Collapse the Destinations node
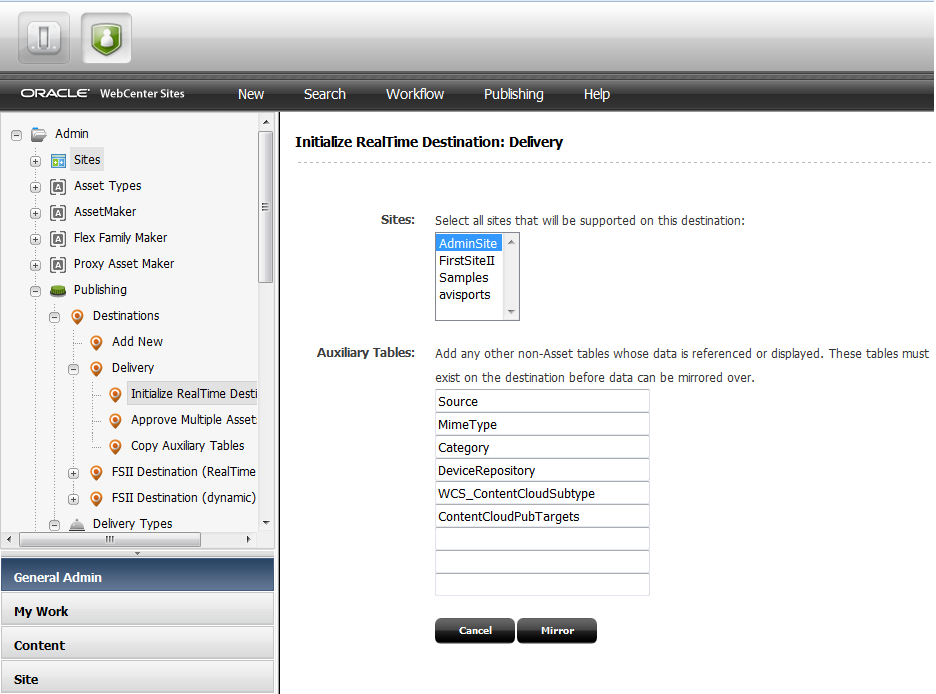Viewport: 936px width, 694px height. [54, 317]
